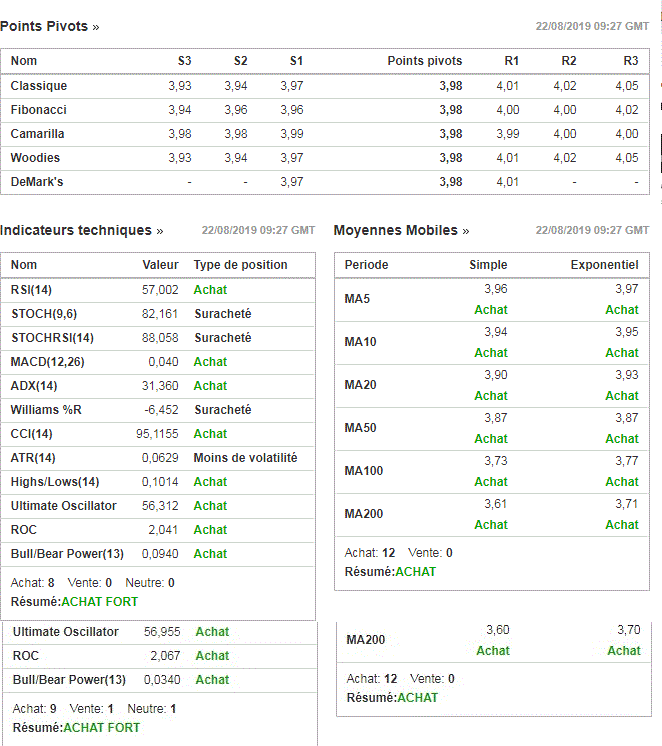Select the Camarilla pivot row

click(x=325, y=134)
